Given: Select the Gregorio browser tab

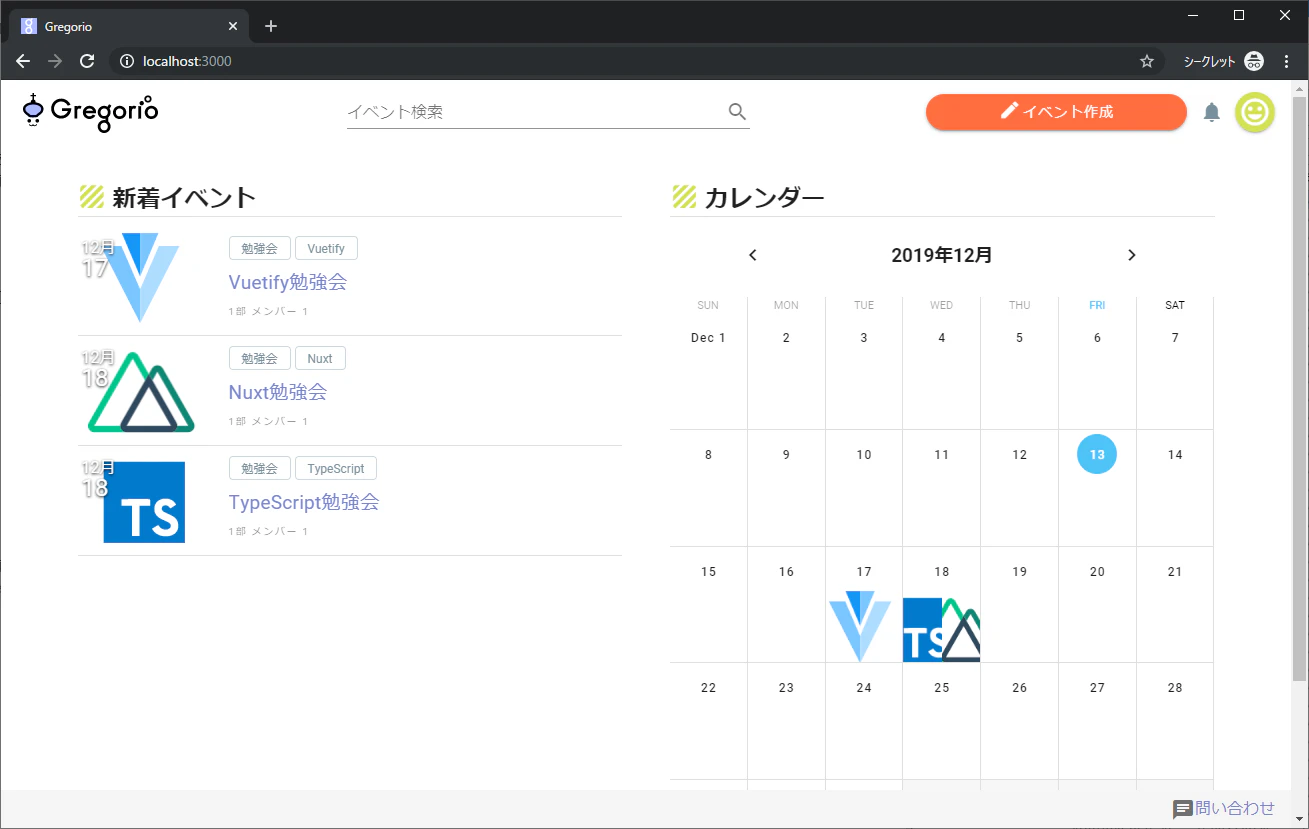Looking at the screenshot, I should pyautogui.click(x=130, y=27).
